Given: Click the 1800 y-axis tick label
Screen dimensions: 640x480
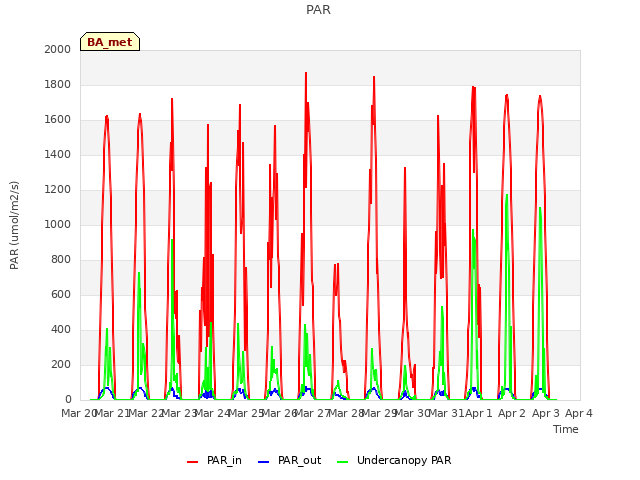Looking at the screenshot, I should click(58, 84).
